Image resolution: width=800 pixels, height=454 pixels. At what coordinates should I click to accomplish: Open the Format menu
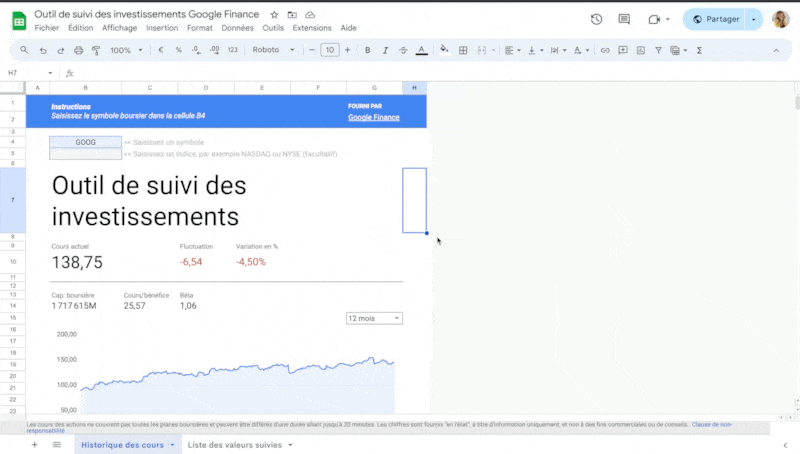[x=199, y=28]
